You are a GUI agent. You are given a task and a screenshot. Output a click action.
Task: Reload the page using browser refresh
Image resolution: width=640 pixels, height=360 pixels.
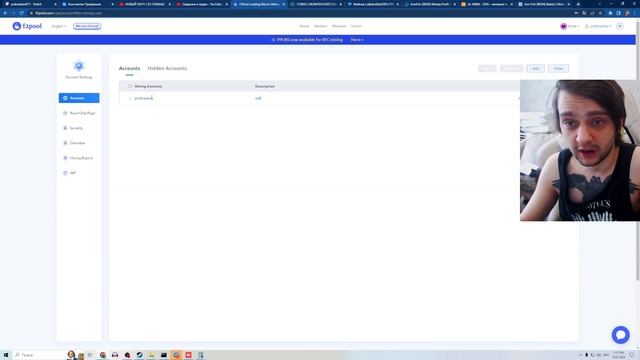click(21, 13)
